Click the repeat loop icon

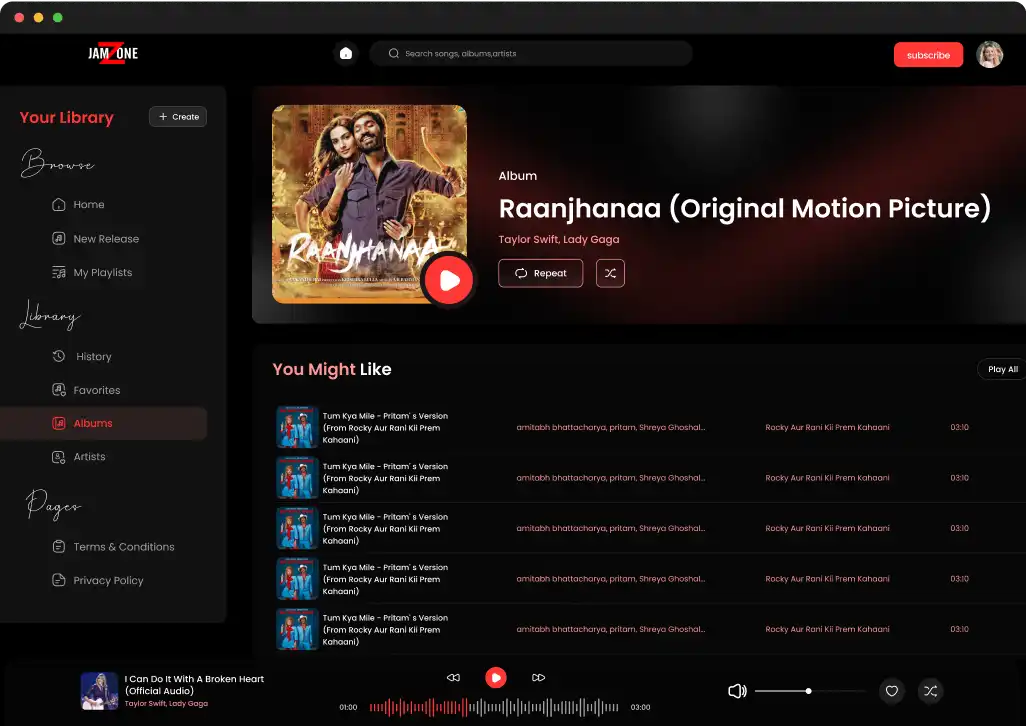pyautogui.click(x=521, y=273)
